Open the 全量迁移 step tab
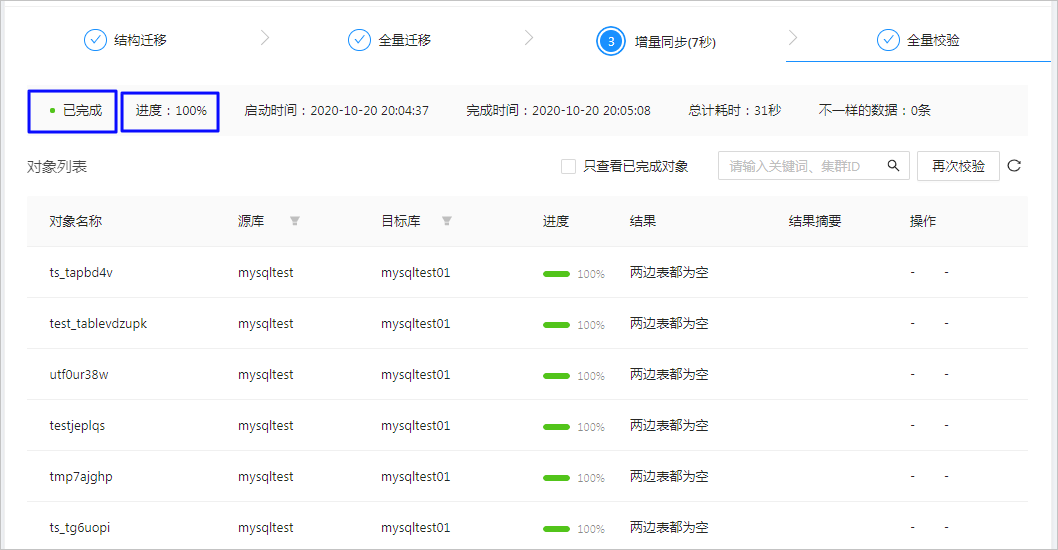The height and width of the screenshot is (550, 1058). [389, 40]
